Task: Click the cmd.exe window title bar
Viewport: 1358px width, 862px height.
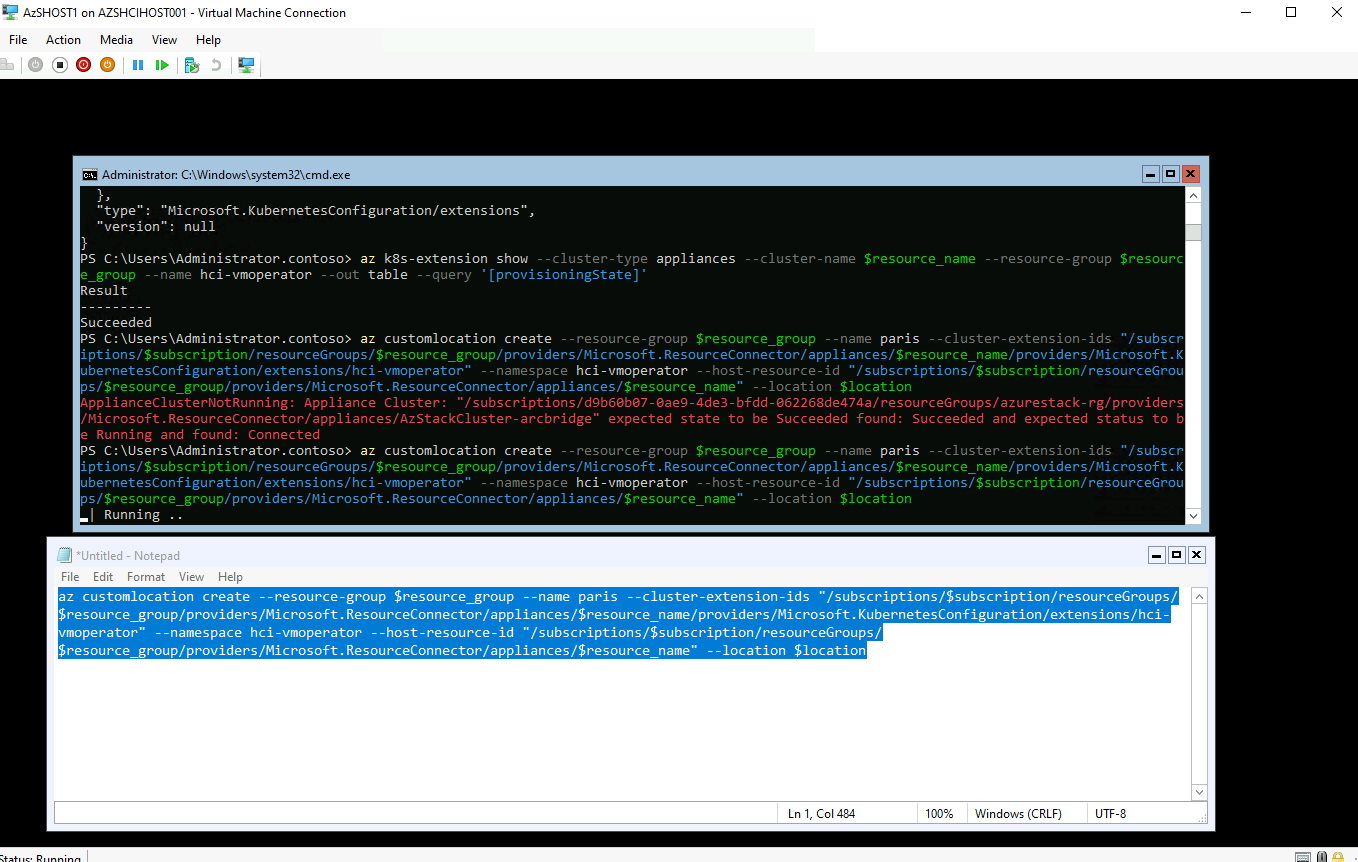Action: [x=640, y=174]
